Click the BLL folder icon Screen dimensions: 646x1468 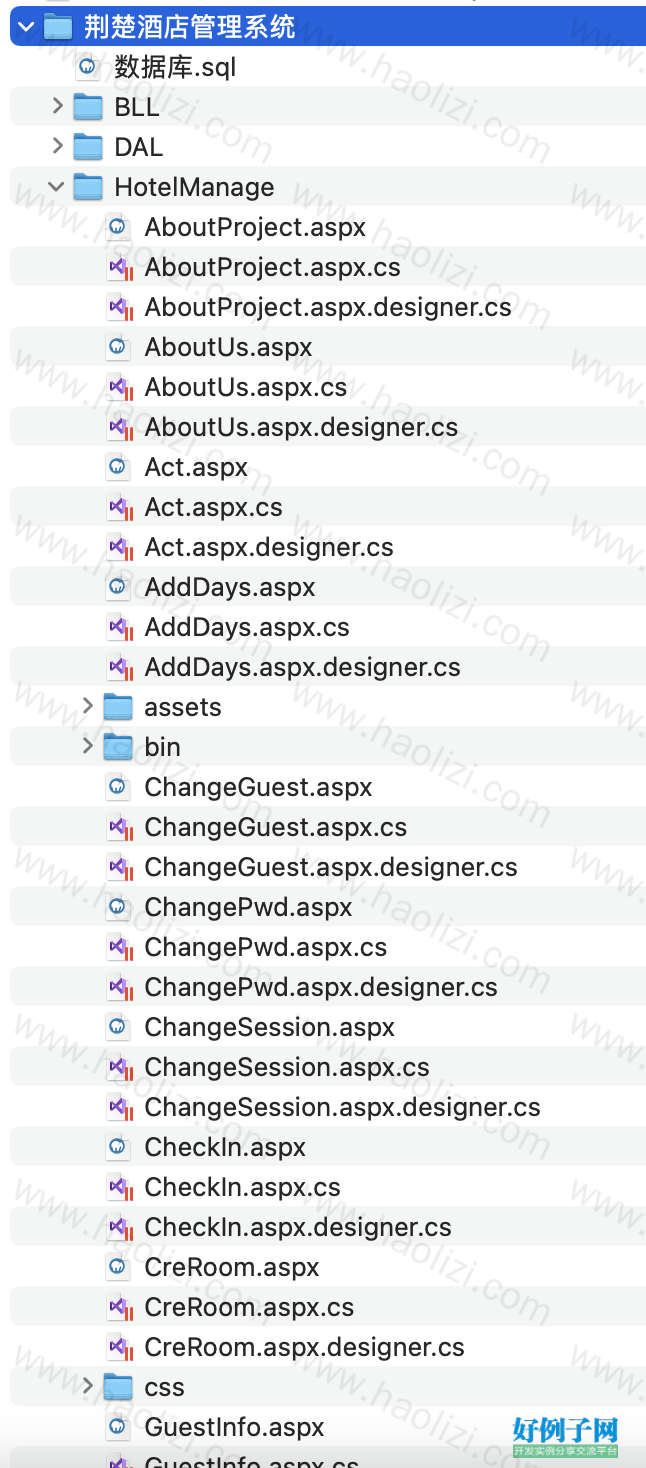click(x=88, y=107)
